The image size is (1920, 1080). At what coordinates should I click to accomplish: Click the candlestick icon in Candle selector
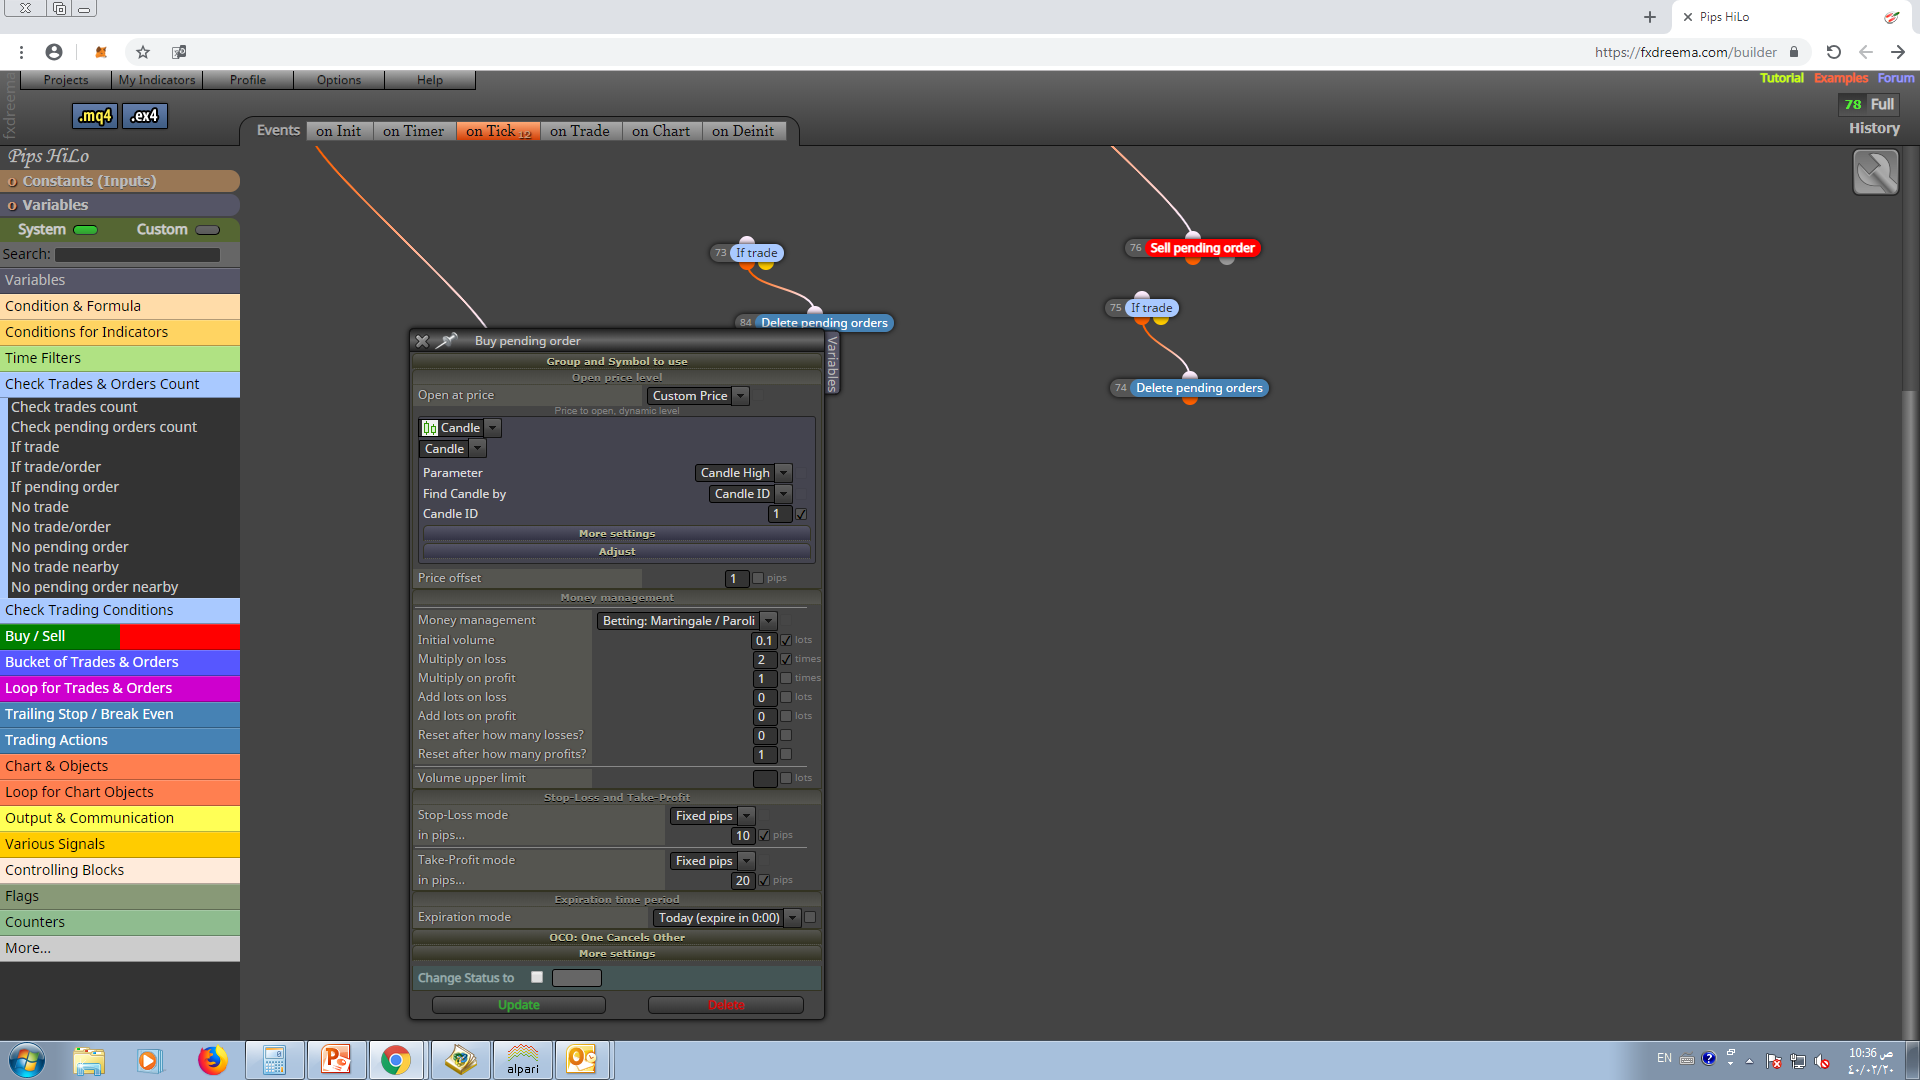[430, 428]
